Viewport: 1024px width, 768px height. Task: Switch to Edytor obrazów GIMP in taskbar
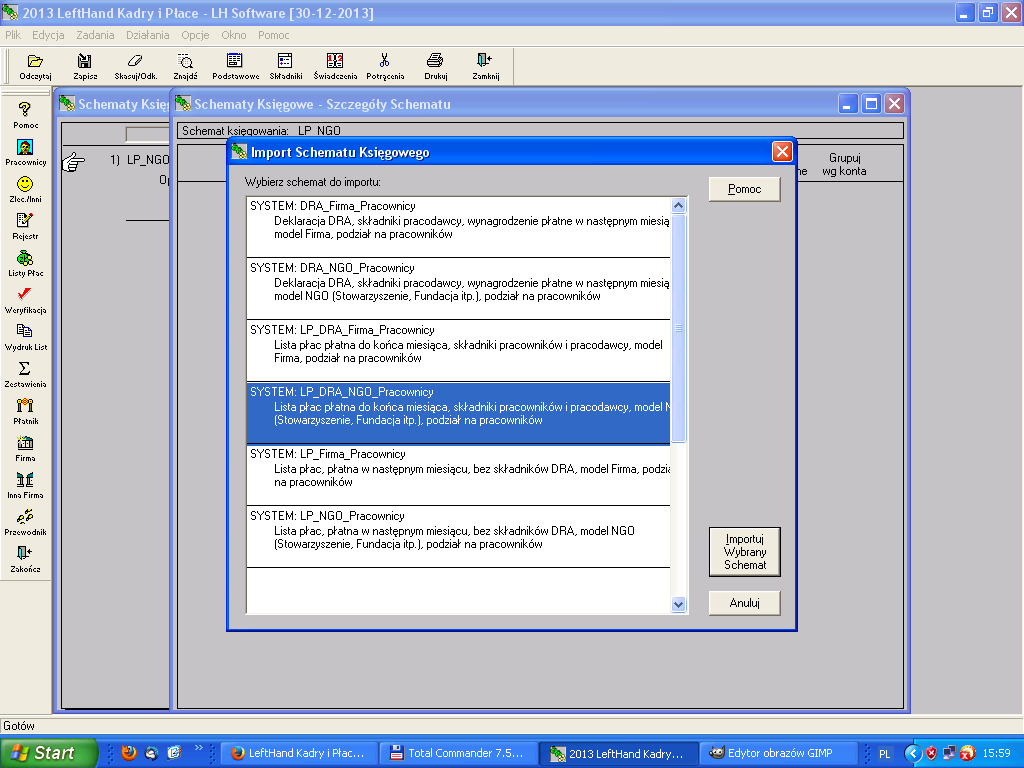coord(777,753)
